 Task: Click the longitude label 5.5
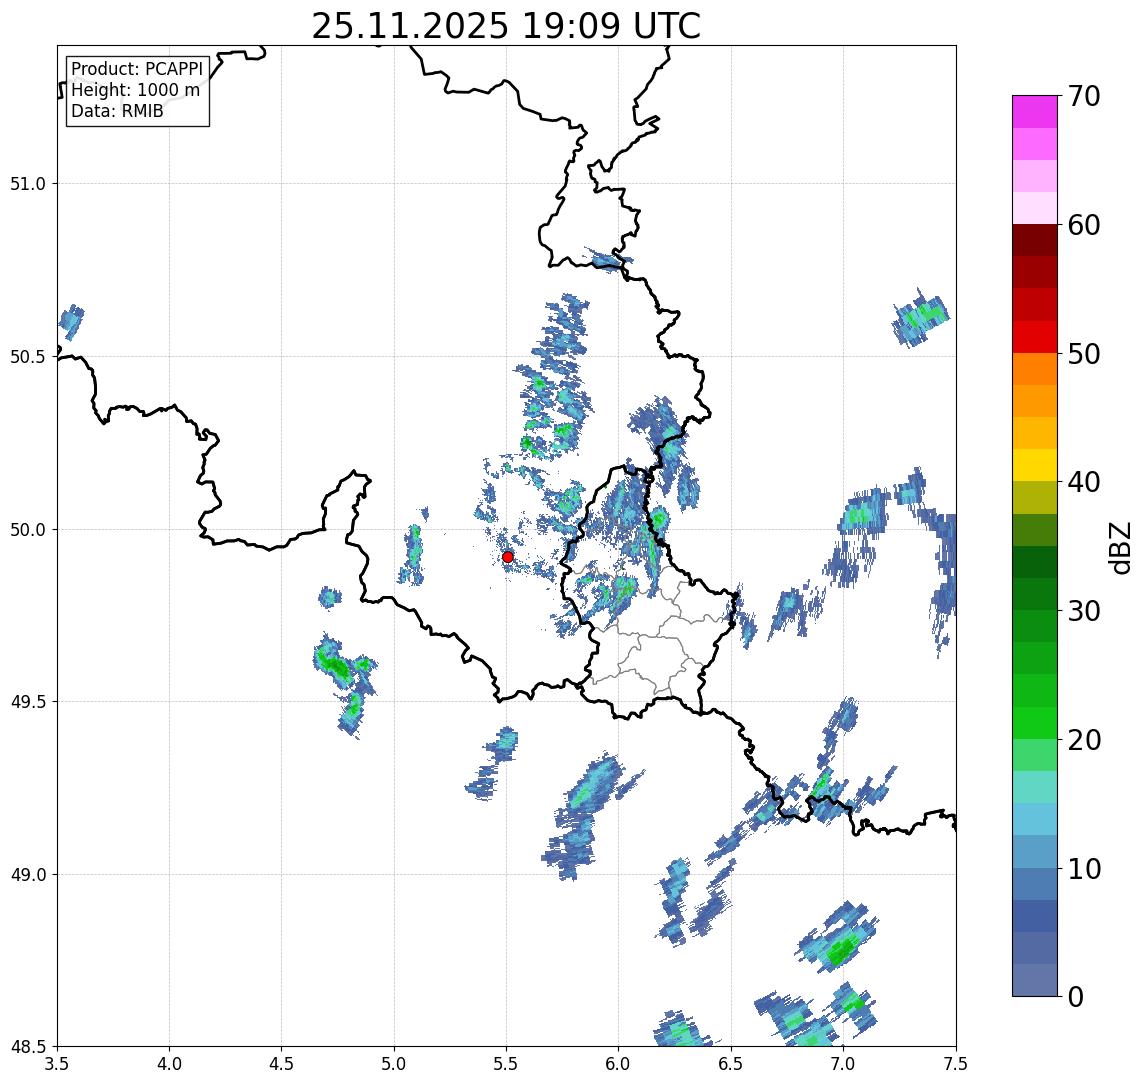507,1064
